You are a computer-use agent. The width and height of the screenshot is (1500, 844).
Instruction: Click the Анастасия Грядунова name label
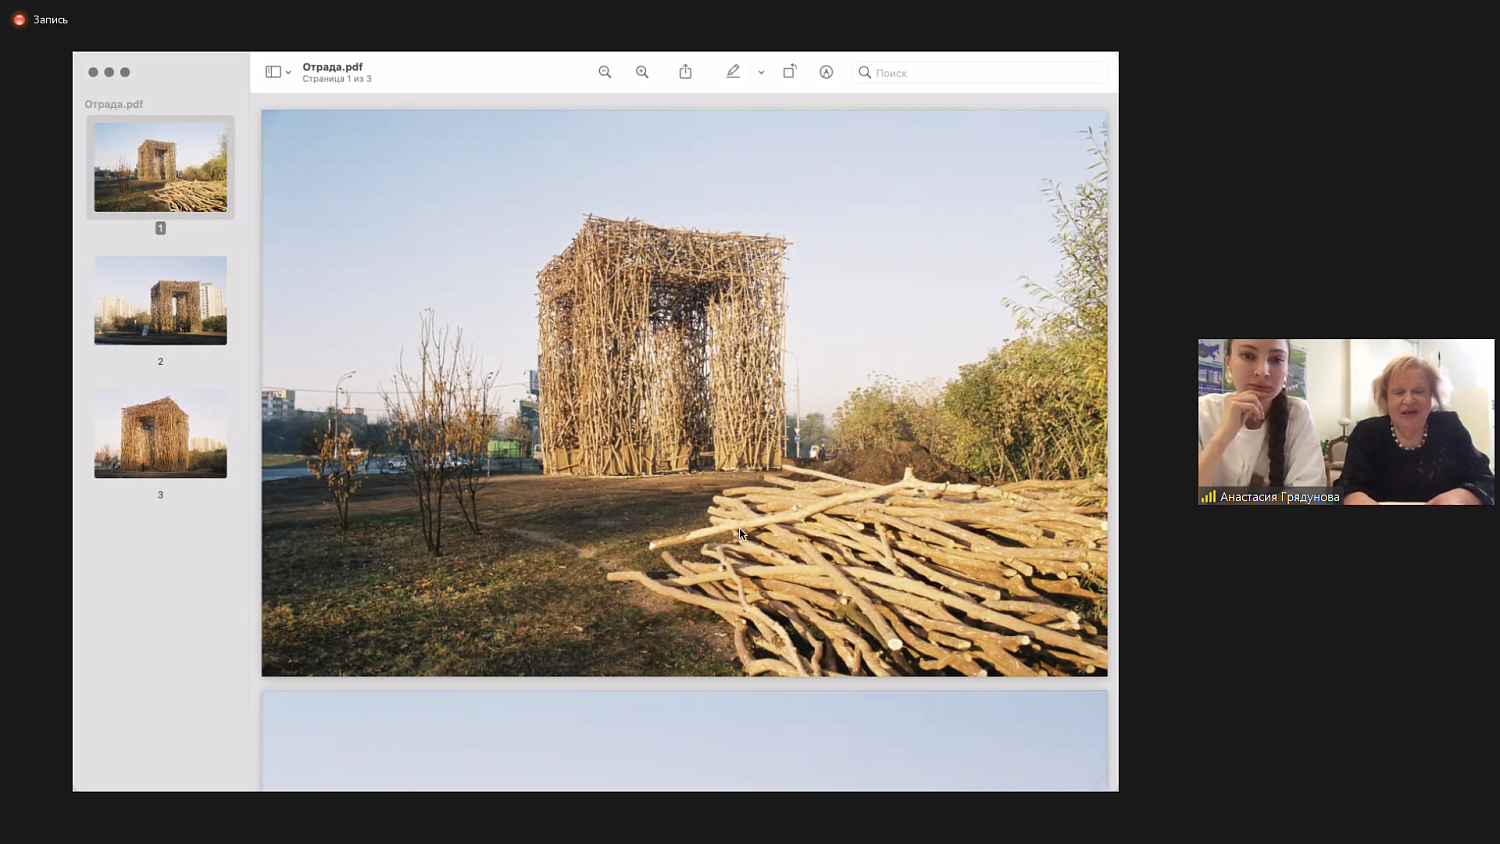(1280, 497)
